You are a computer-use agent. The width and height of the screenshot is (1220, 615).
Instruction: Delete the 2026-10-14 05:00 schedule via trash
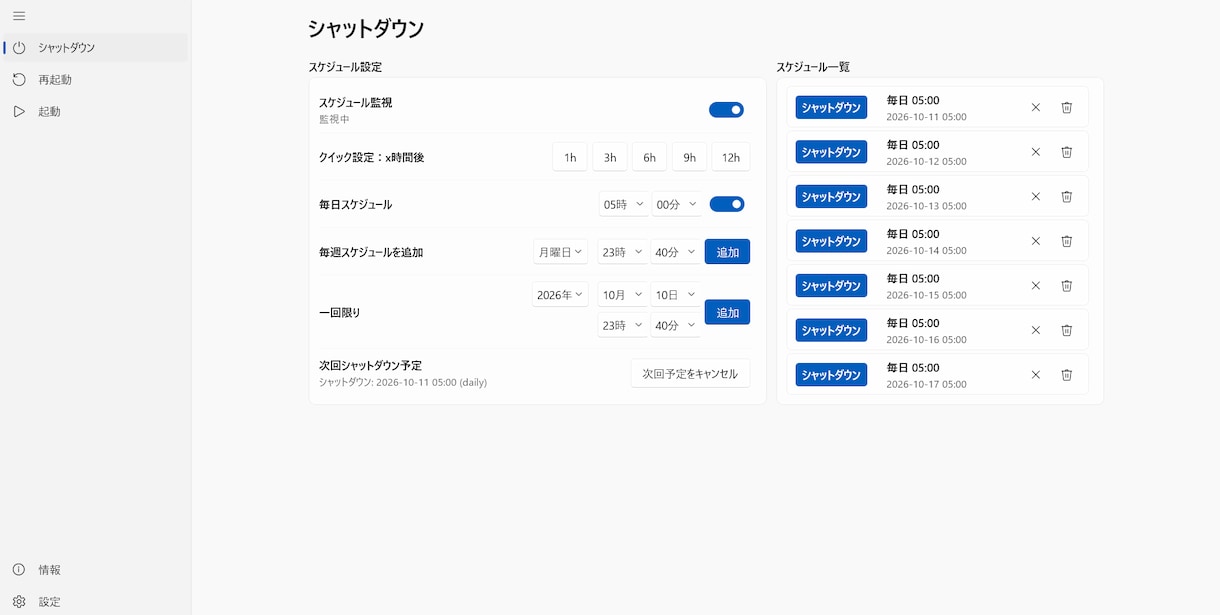(x=1067, y=241)
